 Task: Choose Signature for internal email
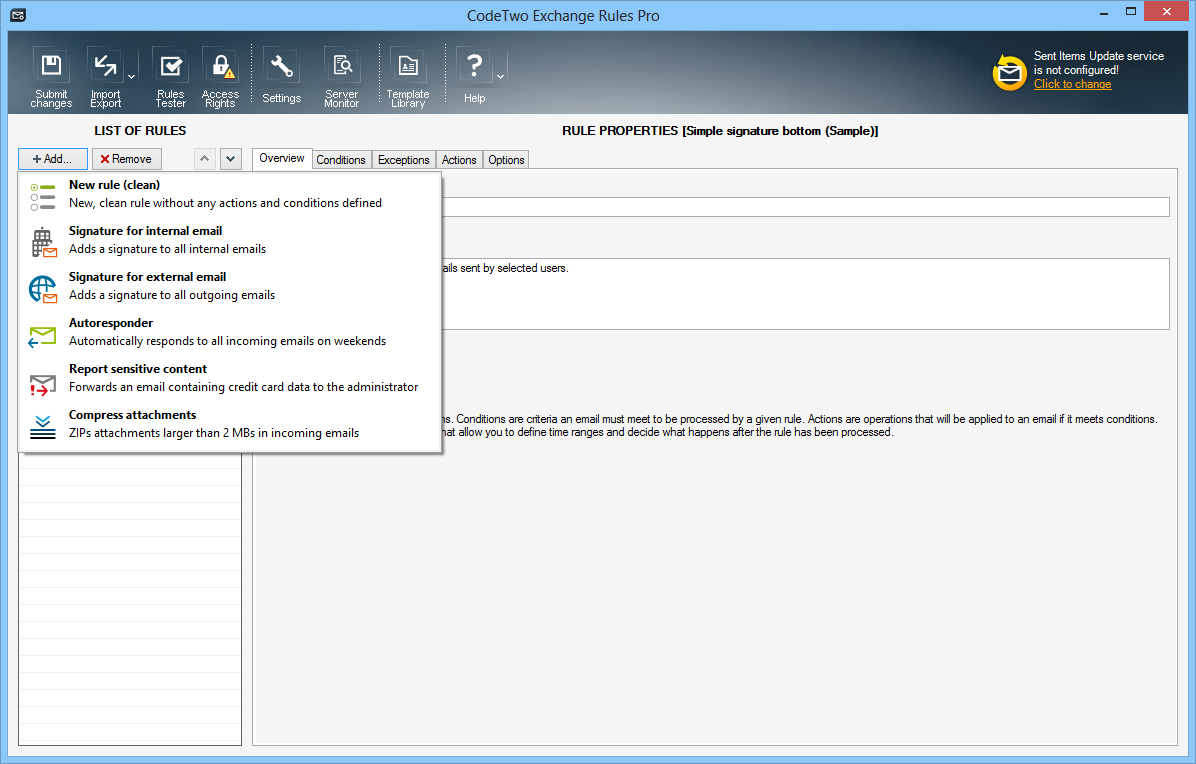[x=230, y=240]
